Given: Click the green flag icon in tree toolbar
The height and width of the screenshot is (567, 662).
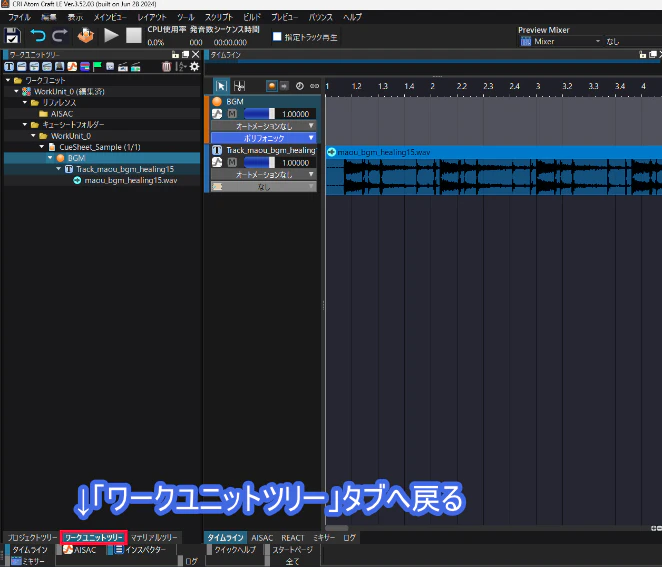Looking at the screenshot, I should pos(98,66).
